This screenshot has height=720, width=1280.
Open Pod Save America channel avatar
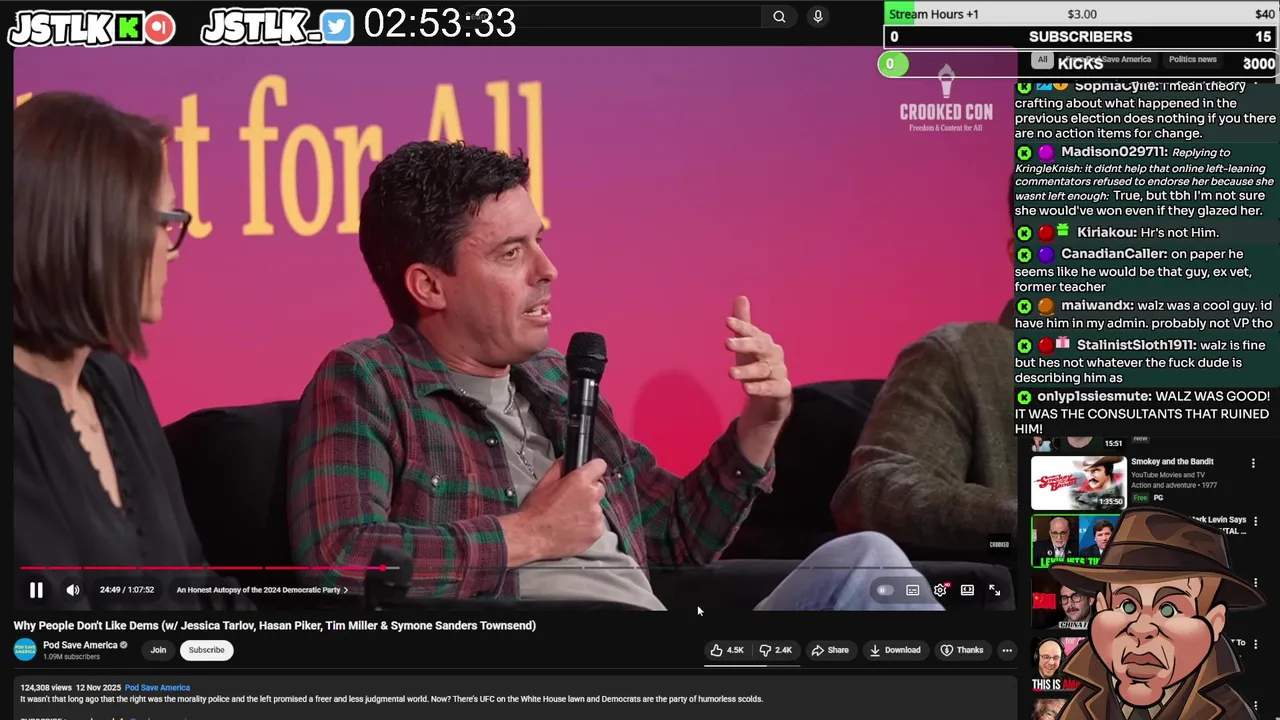click(x=25, y=650)
